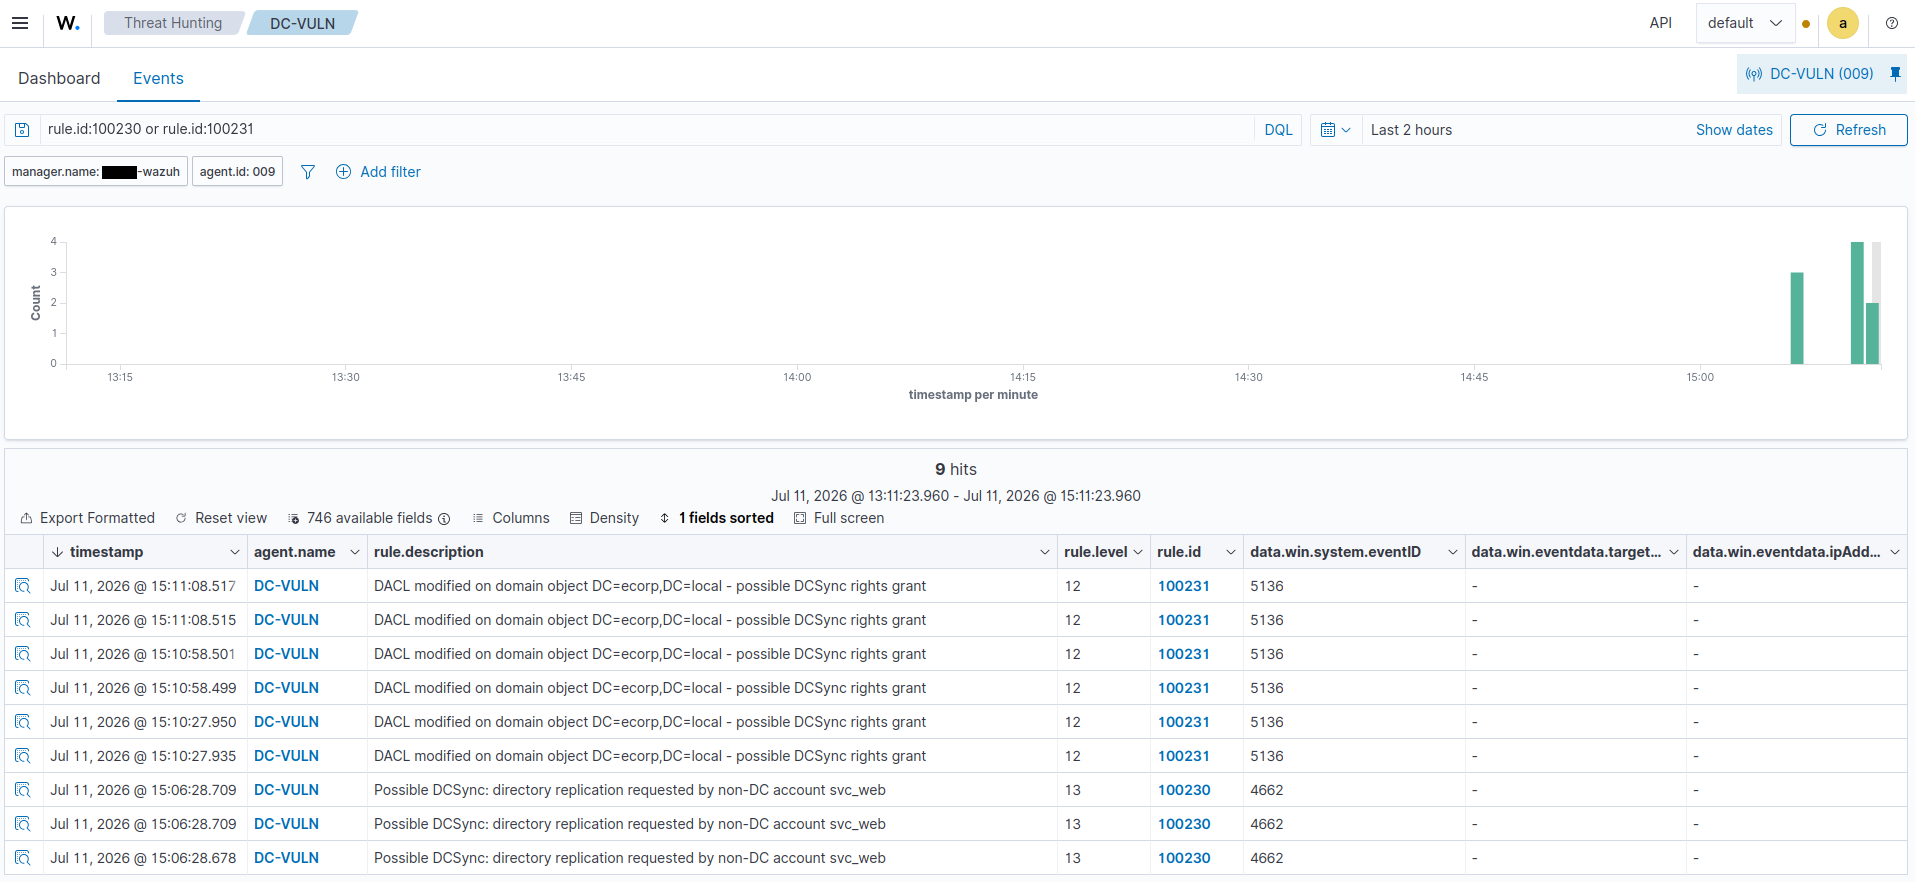Open the 1 fields sorted menu
1915x882 pixels.
(716, 518)
